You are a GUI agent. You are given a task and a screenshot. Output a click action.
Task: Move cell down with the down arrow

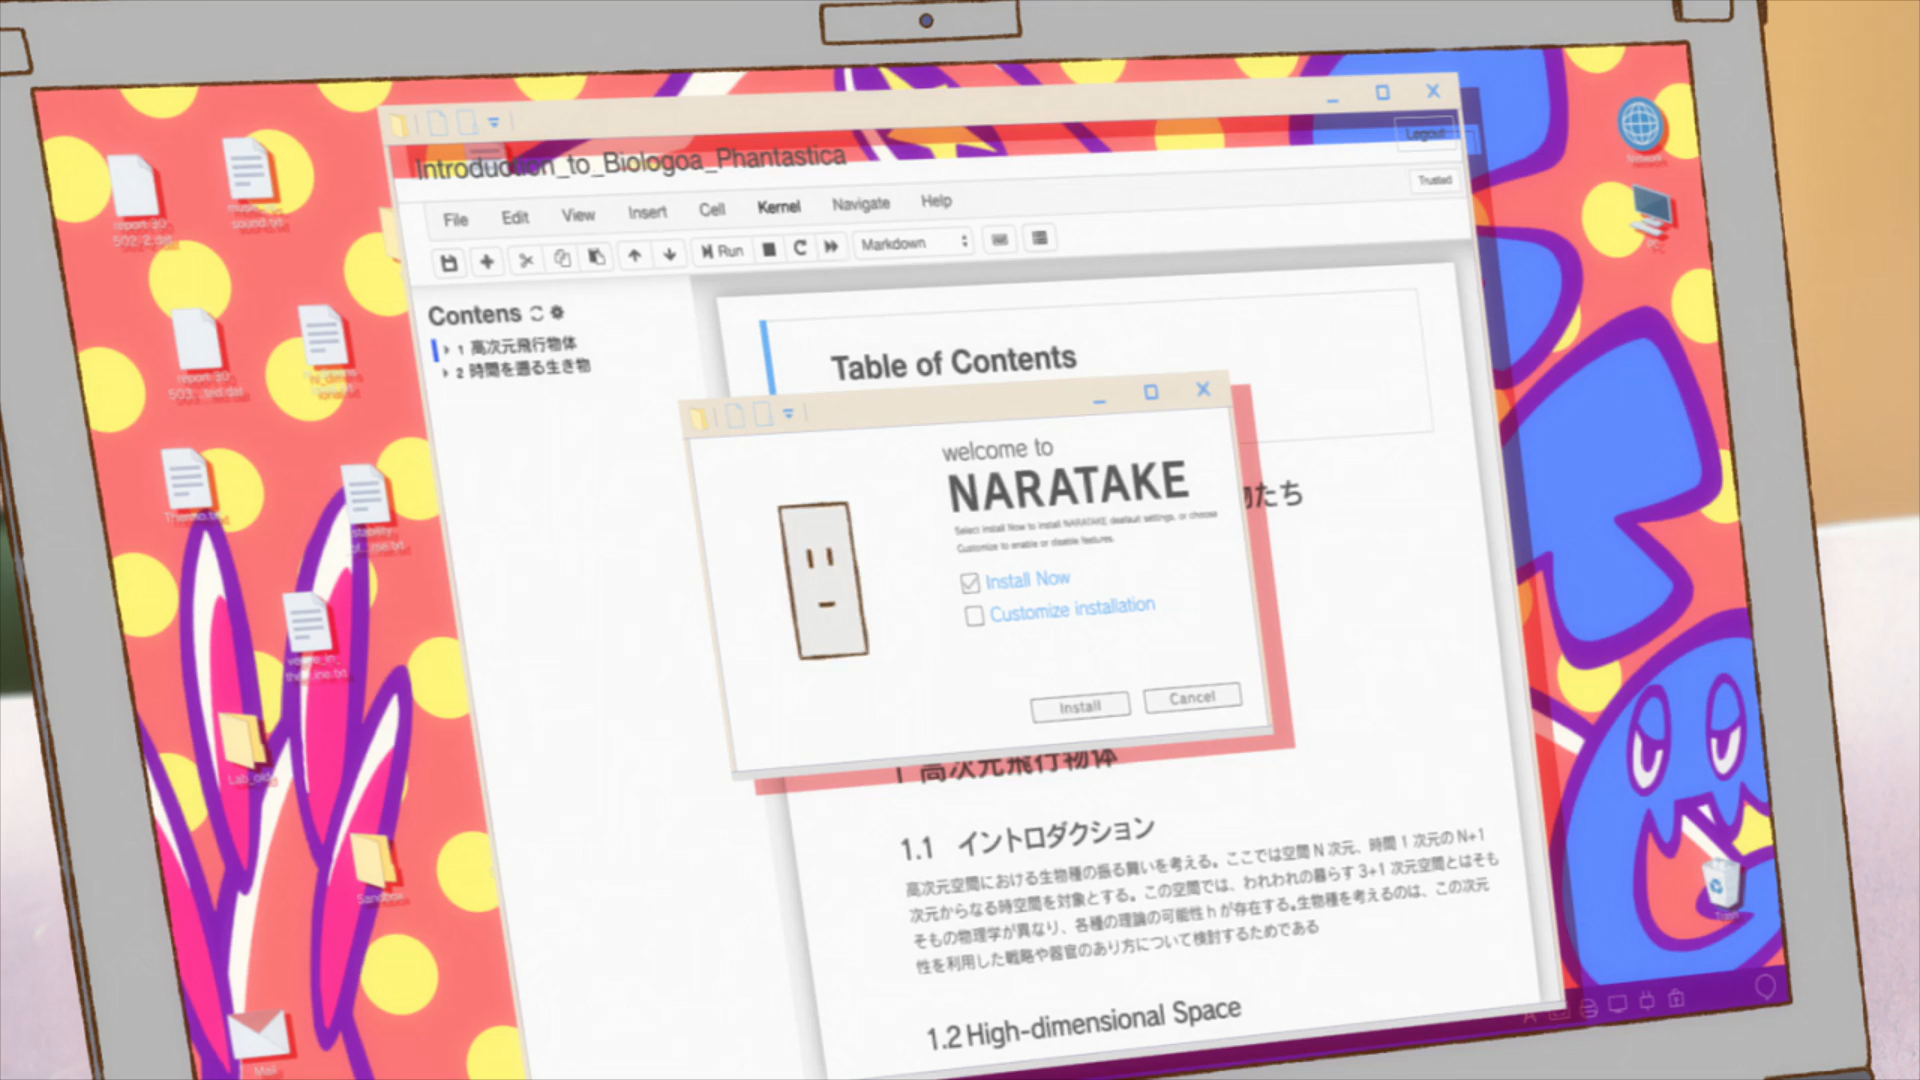click(669, 254)
